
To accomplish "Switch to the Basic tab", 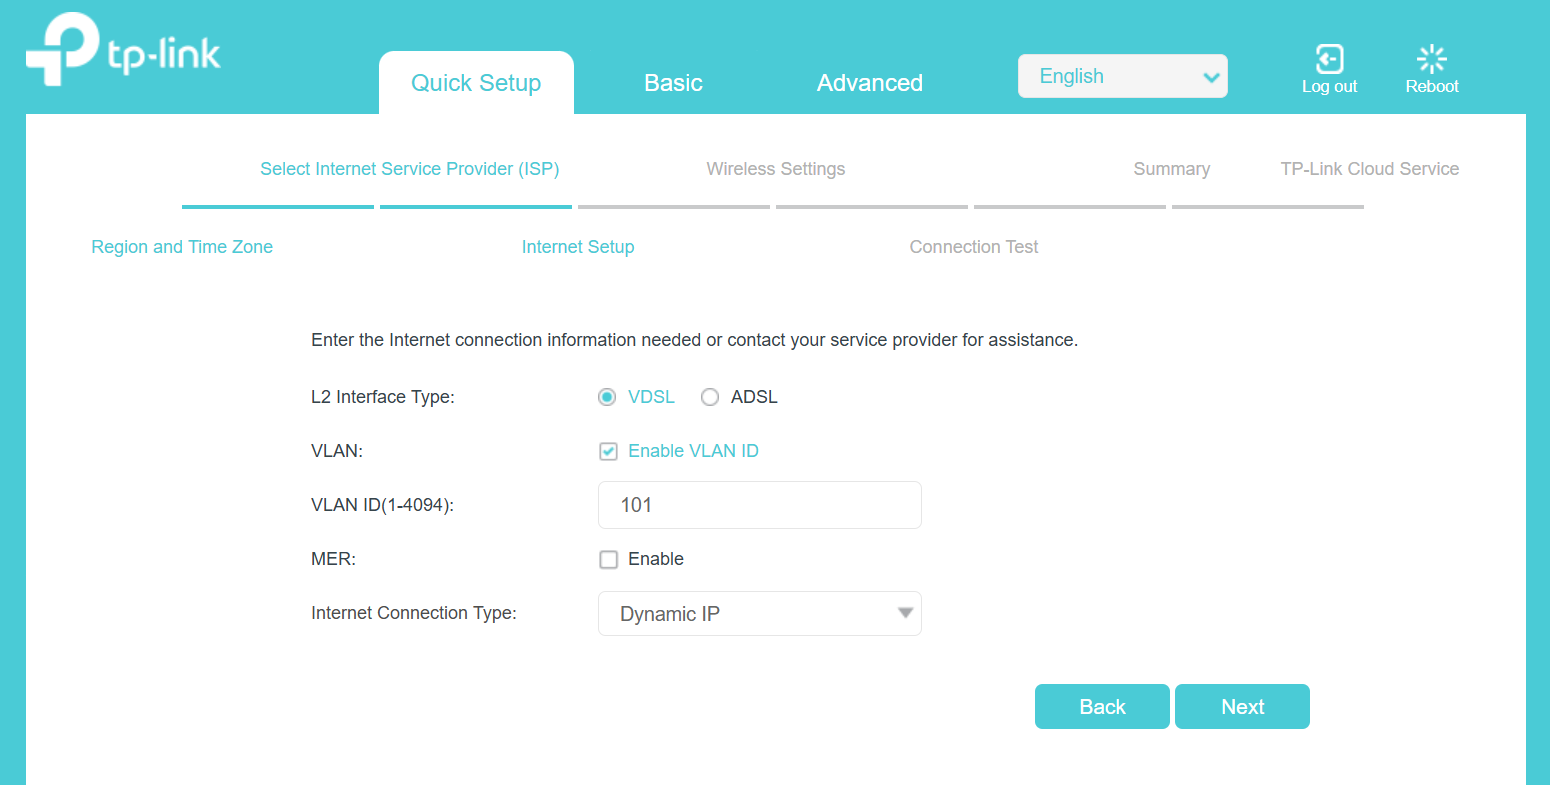I will pyautogui.click(x=673, y=83).
